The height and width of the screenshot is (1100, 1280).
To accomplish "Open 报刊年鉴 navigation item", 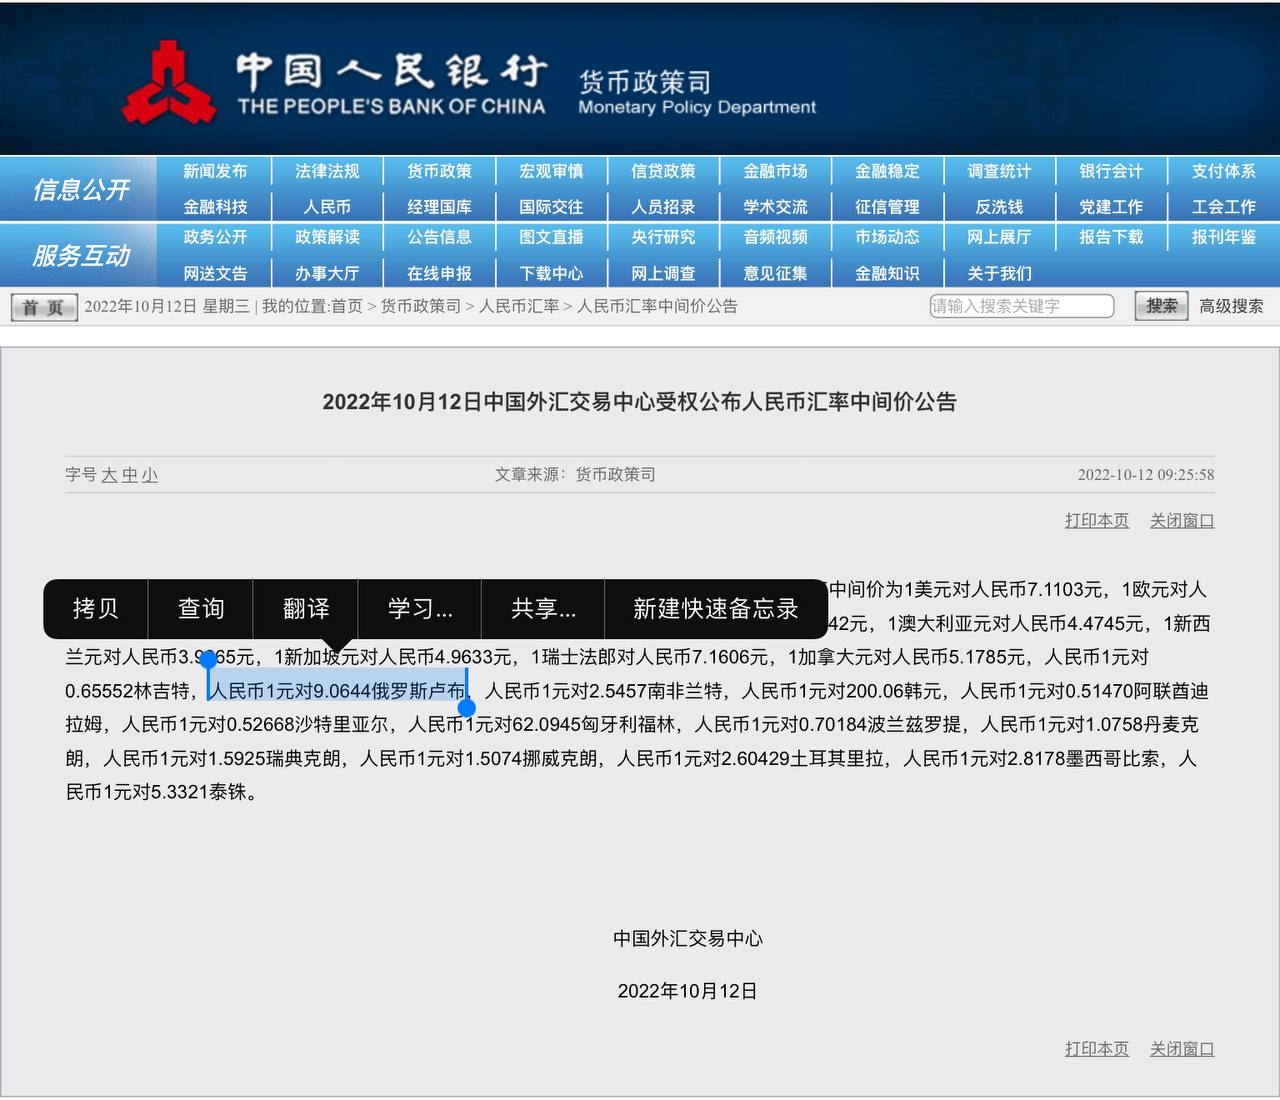I will click(1223, 237).
